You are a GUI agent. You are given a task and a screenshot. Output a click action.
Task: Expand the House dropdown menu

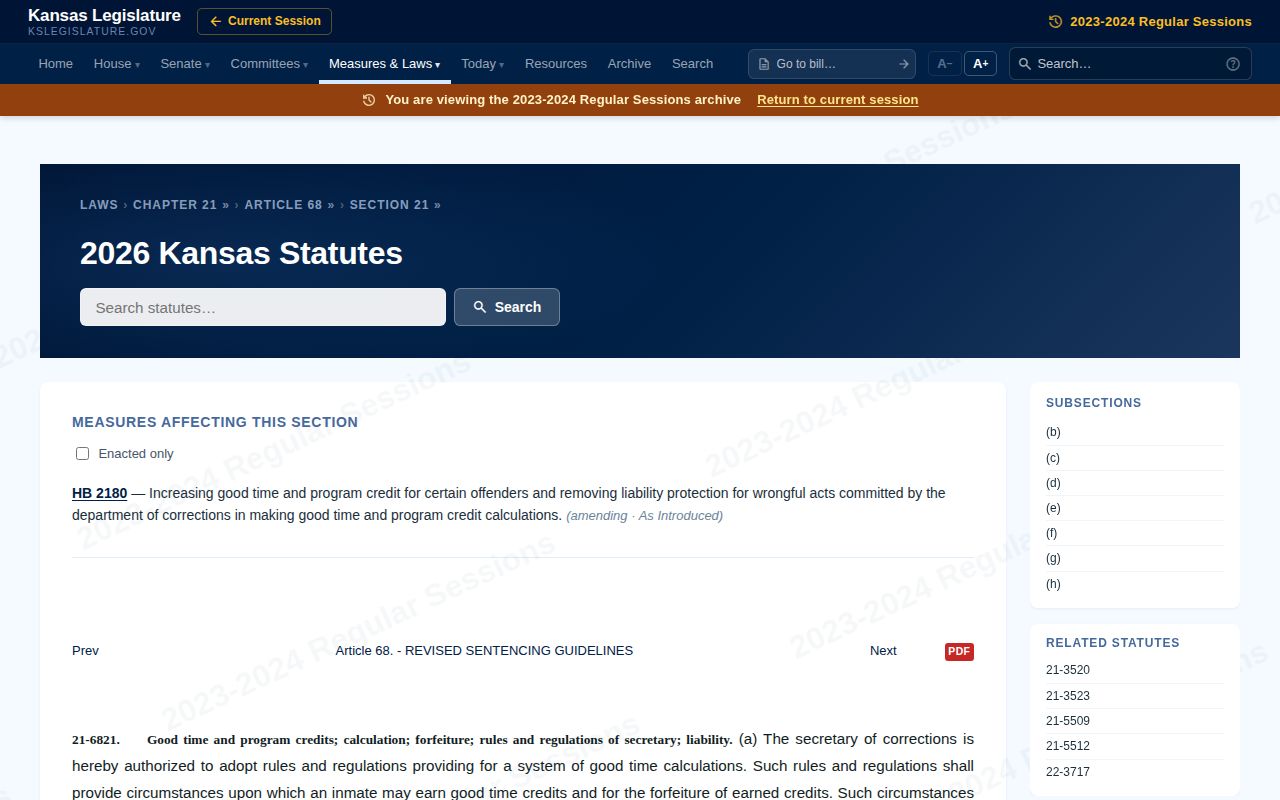tap(117, 64)
